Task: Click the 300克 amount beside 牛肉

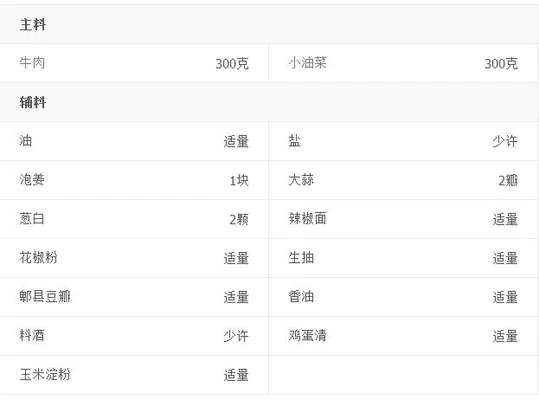Action: coord(232,64)
